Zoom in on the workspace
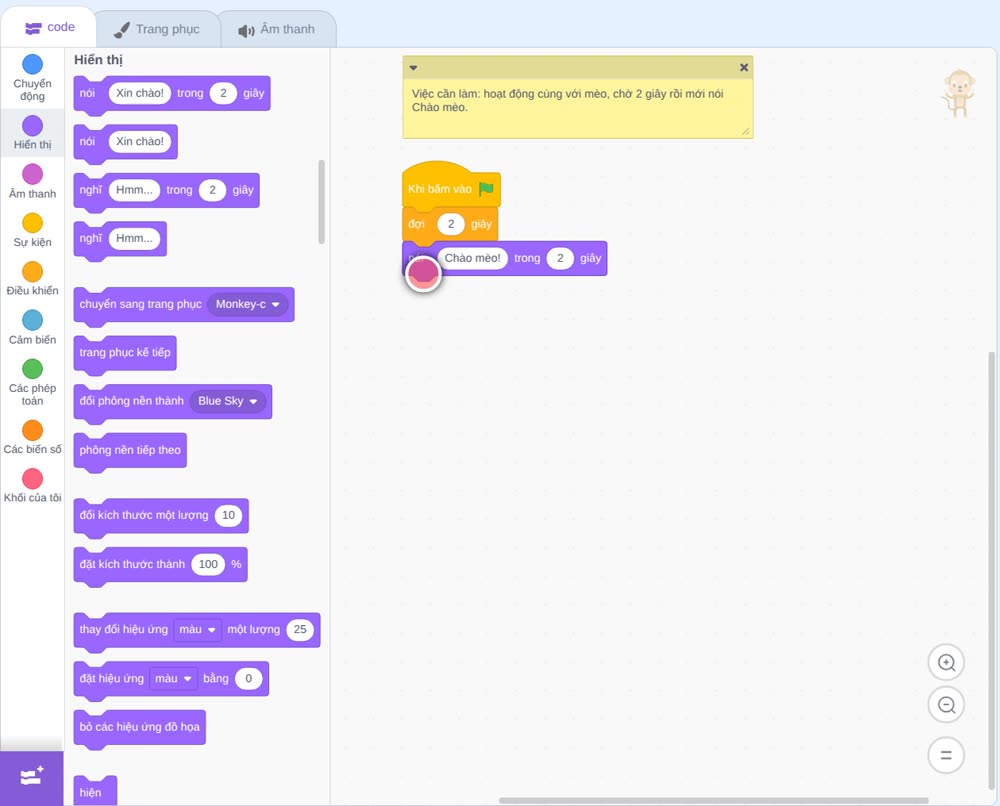 point(946,663)
